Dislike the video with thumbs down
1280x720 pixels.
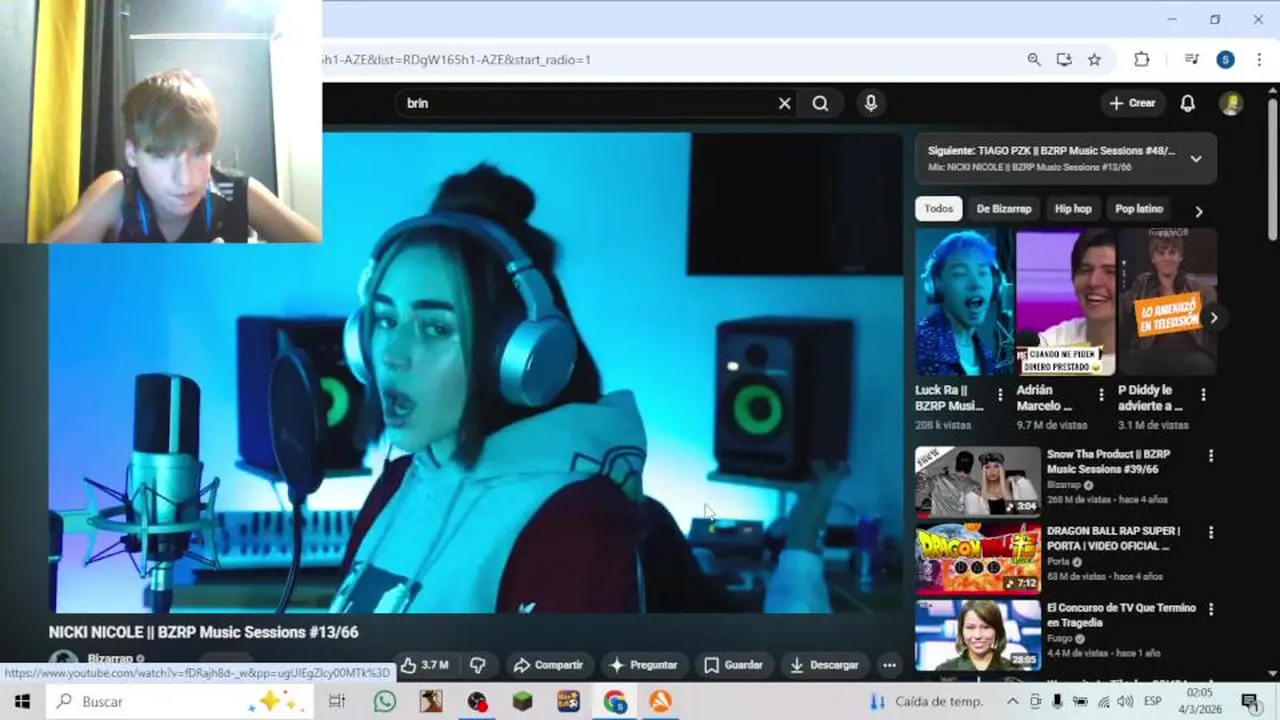point(478,665)
